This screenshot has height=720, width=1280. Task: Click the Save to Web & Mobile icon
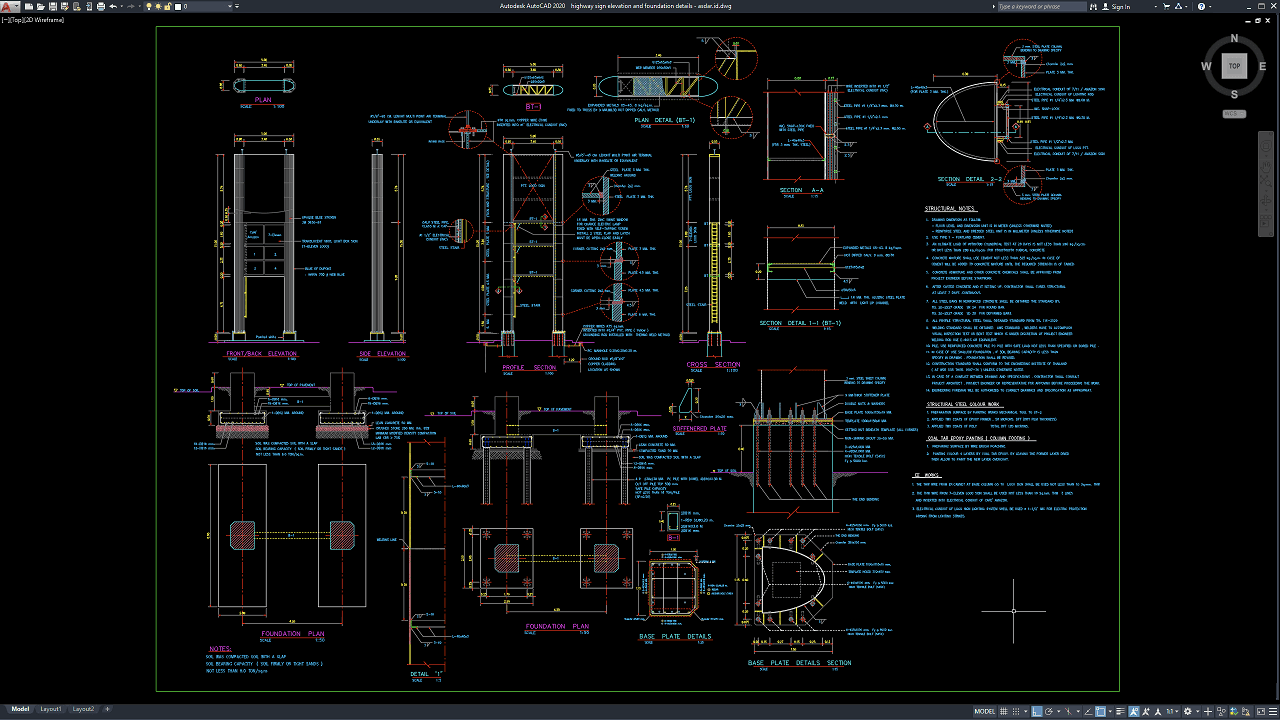[89, 6]
